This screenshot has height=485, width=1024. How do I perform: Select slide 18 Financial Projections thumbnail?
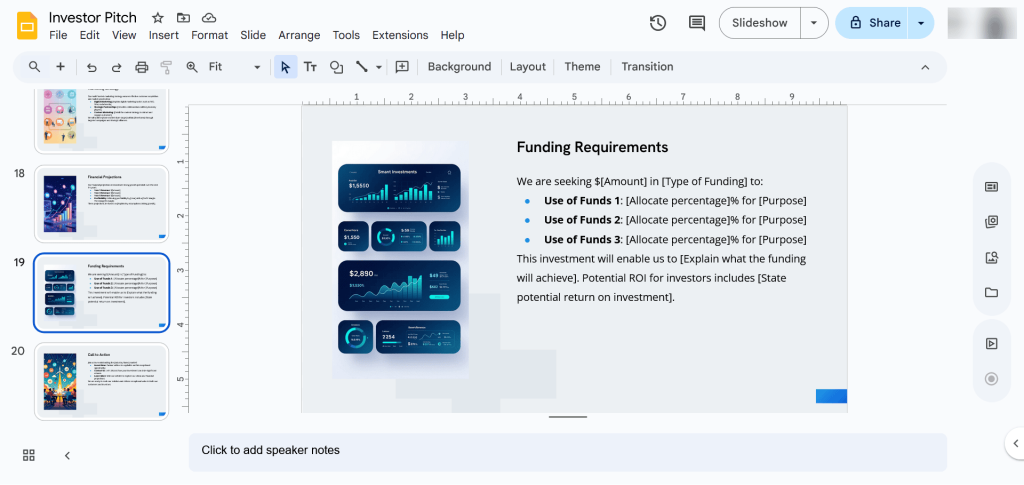(101, 204)
